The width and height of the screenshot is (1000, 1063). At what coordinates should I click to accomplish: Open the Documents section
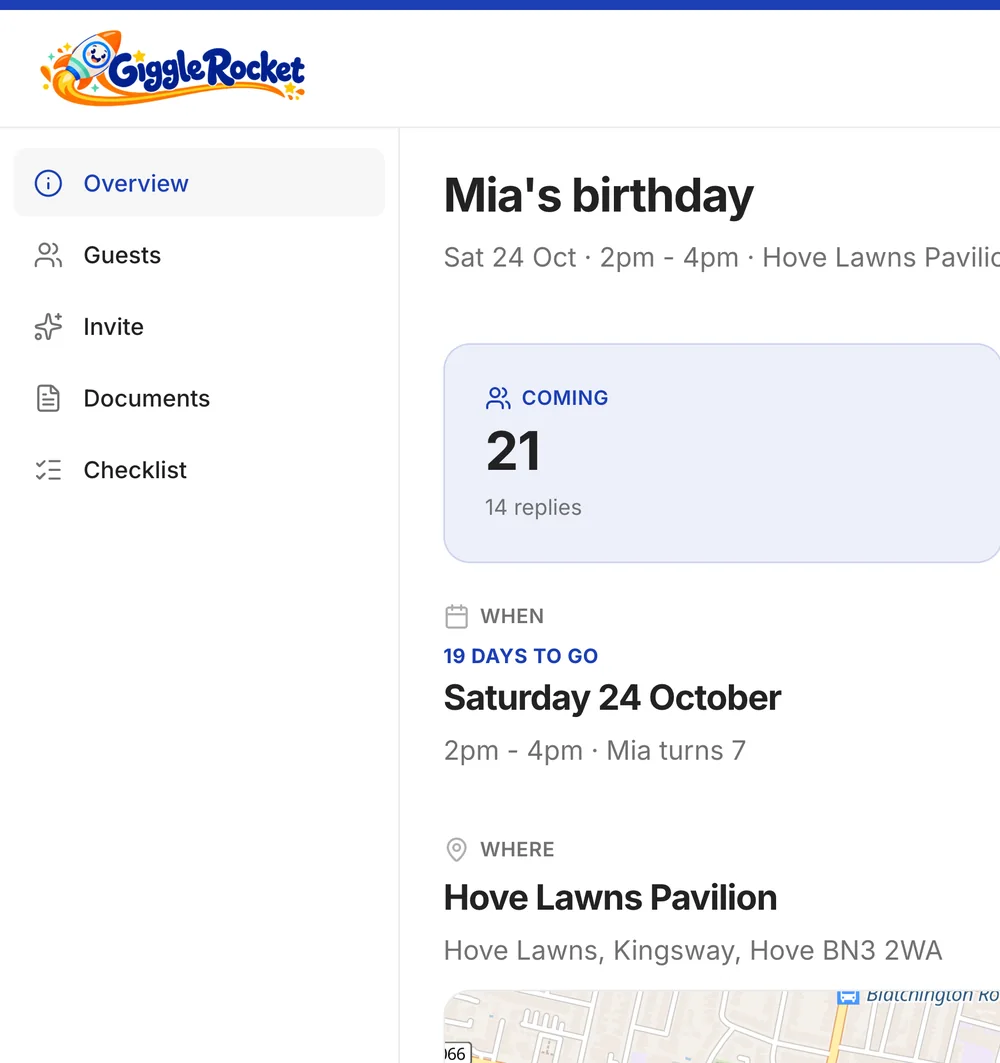click(199, 398)
